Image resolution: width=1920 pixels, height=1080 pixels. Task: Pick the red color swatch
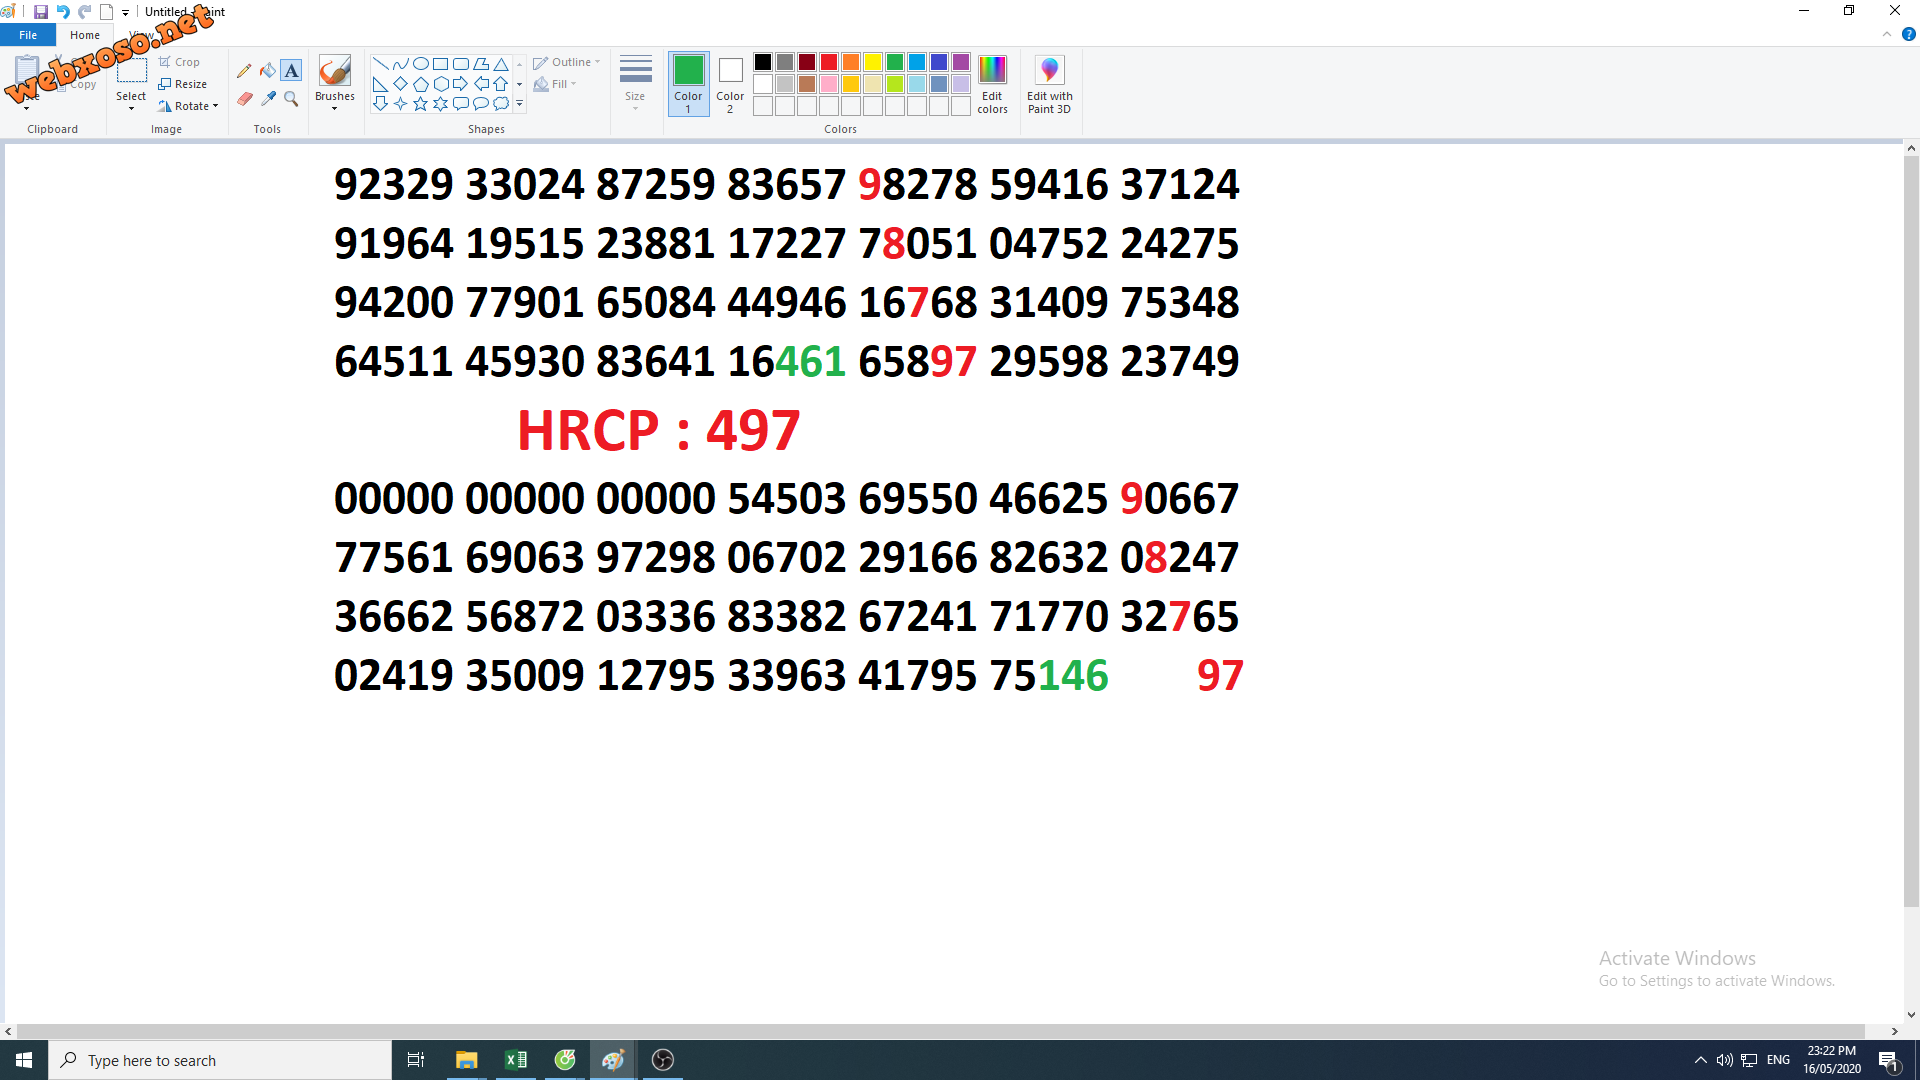tap(829, 62)
